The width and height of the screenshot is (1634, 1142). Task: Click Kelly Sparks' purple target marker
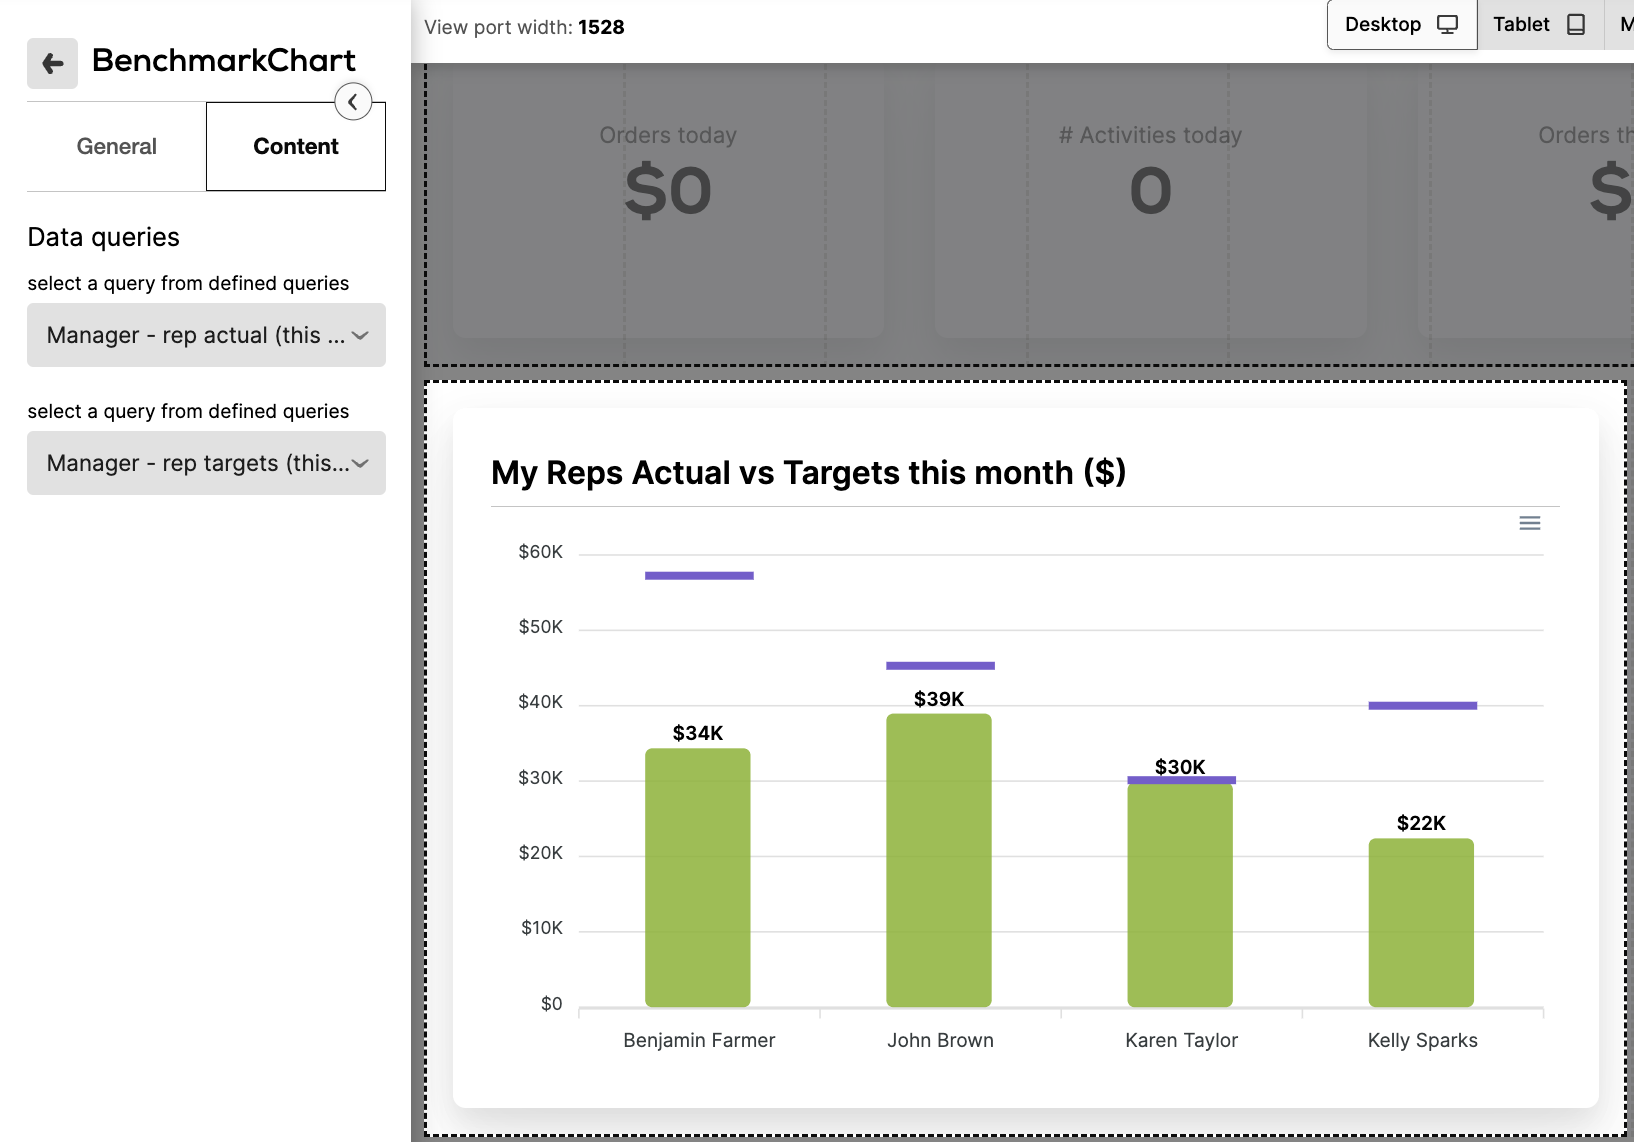point(1422,706)
